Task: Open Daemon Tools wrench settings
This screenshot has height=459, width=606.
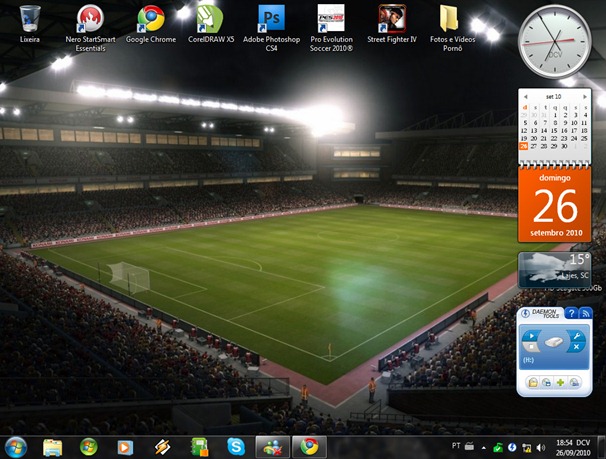Action: tap(577, 335)
